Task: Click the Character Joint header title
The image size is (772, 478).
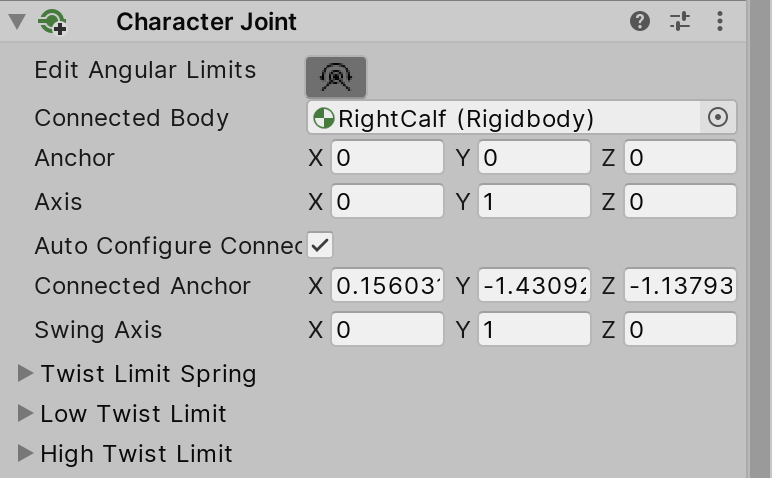Action: click(x=206, y=21)
